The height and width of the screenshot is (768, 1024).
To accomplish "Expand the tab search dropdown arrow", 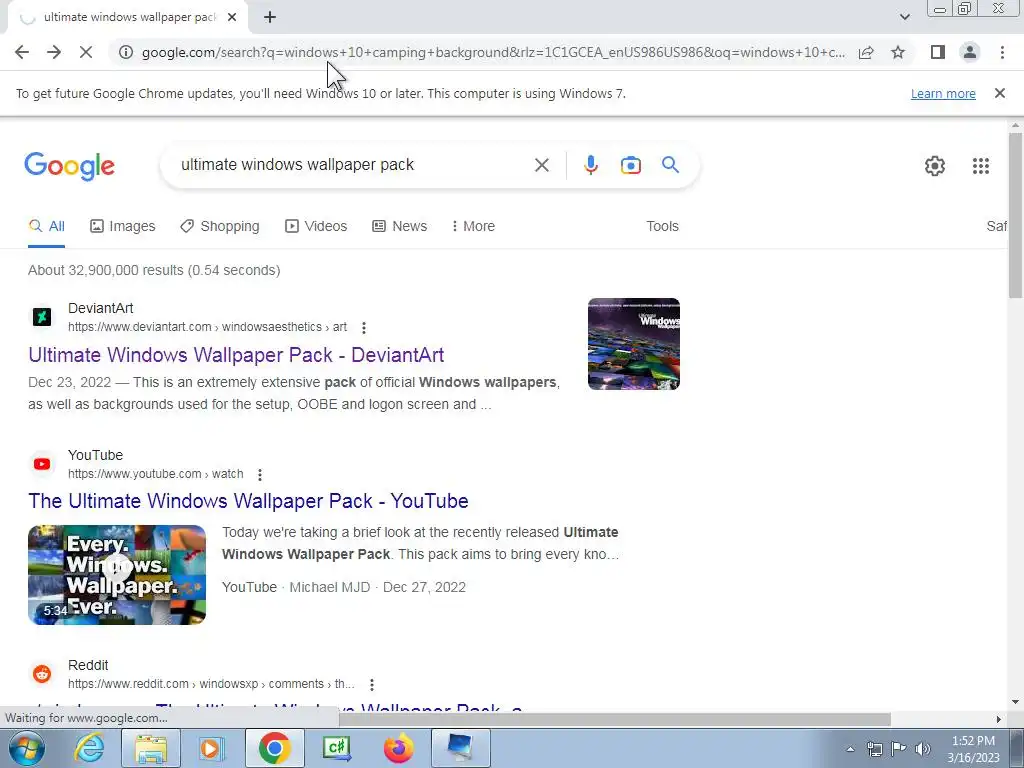I will 904,17.
